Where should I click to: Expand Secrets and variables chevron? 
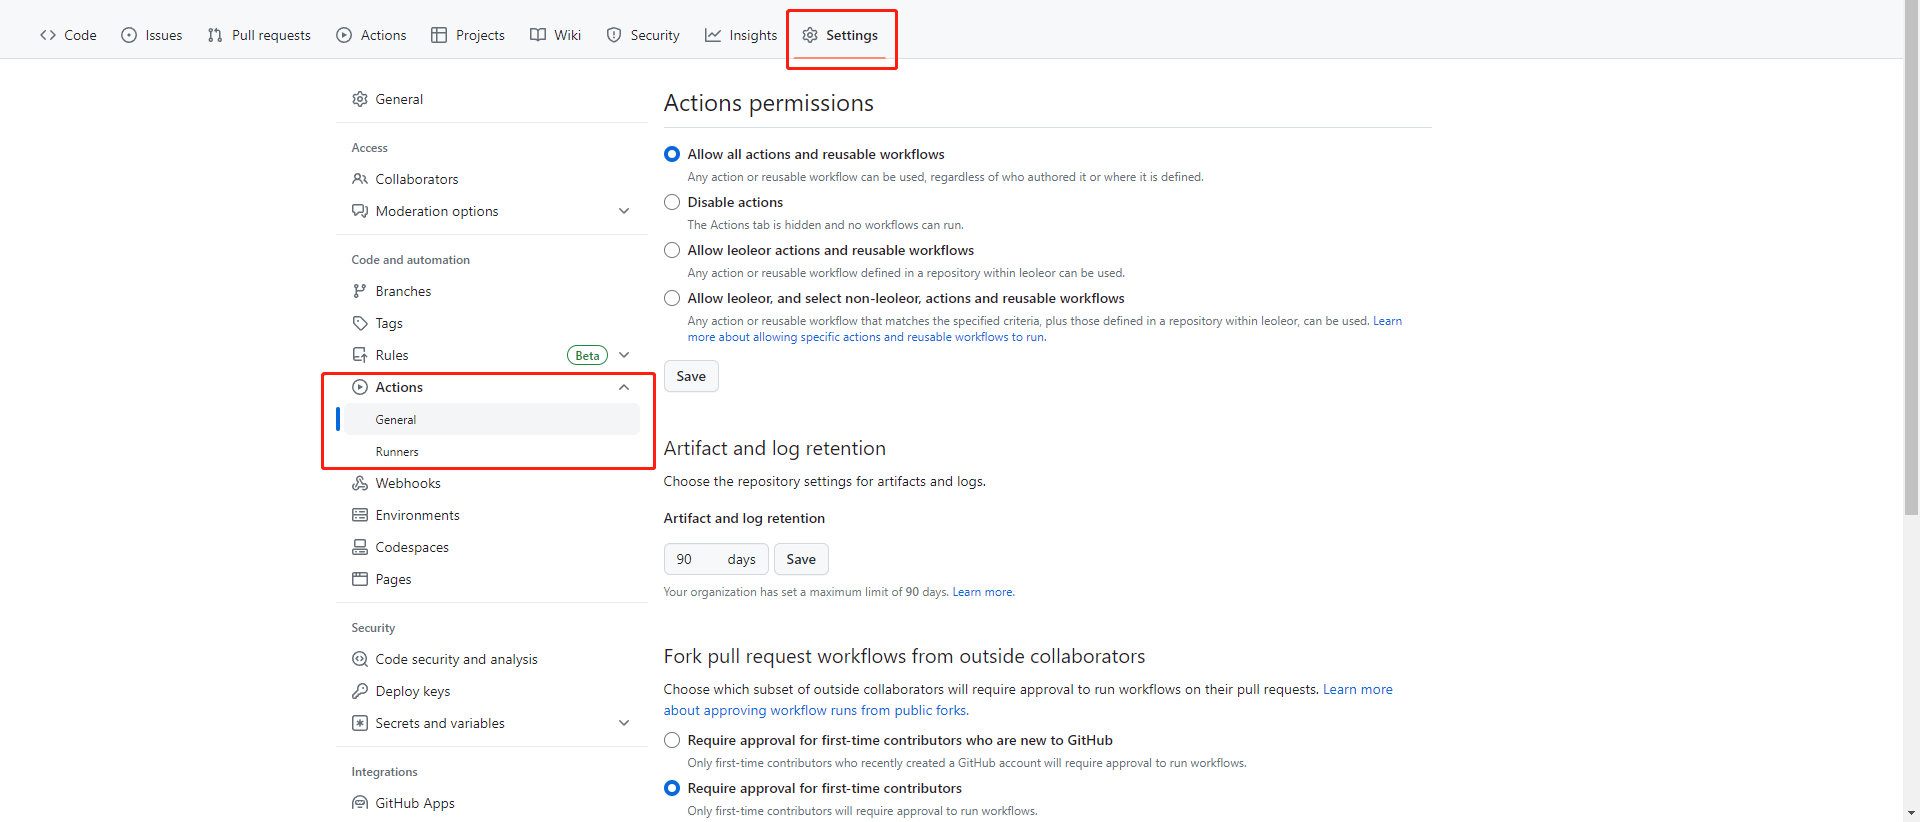(x=624, y=723)
